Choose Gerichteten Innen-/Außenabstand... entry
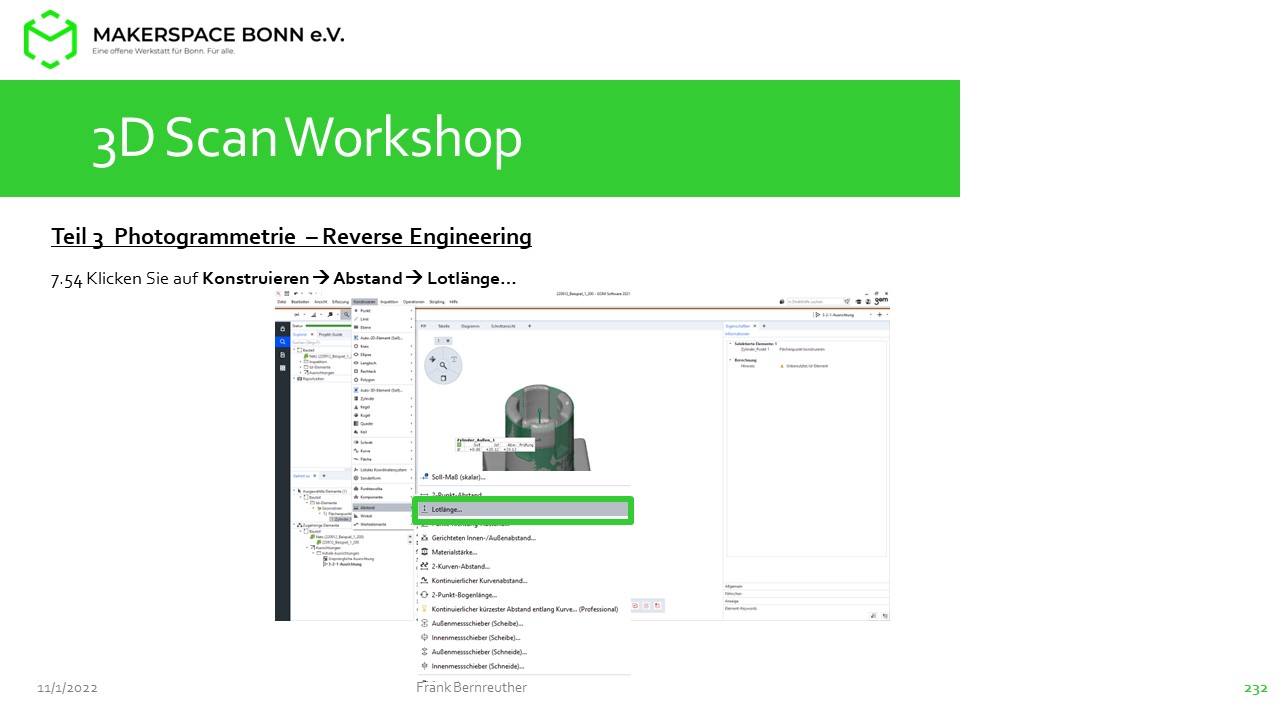1280x720 pixels. click(x=522, y=538)
